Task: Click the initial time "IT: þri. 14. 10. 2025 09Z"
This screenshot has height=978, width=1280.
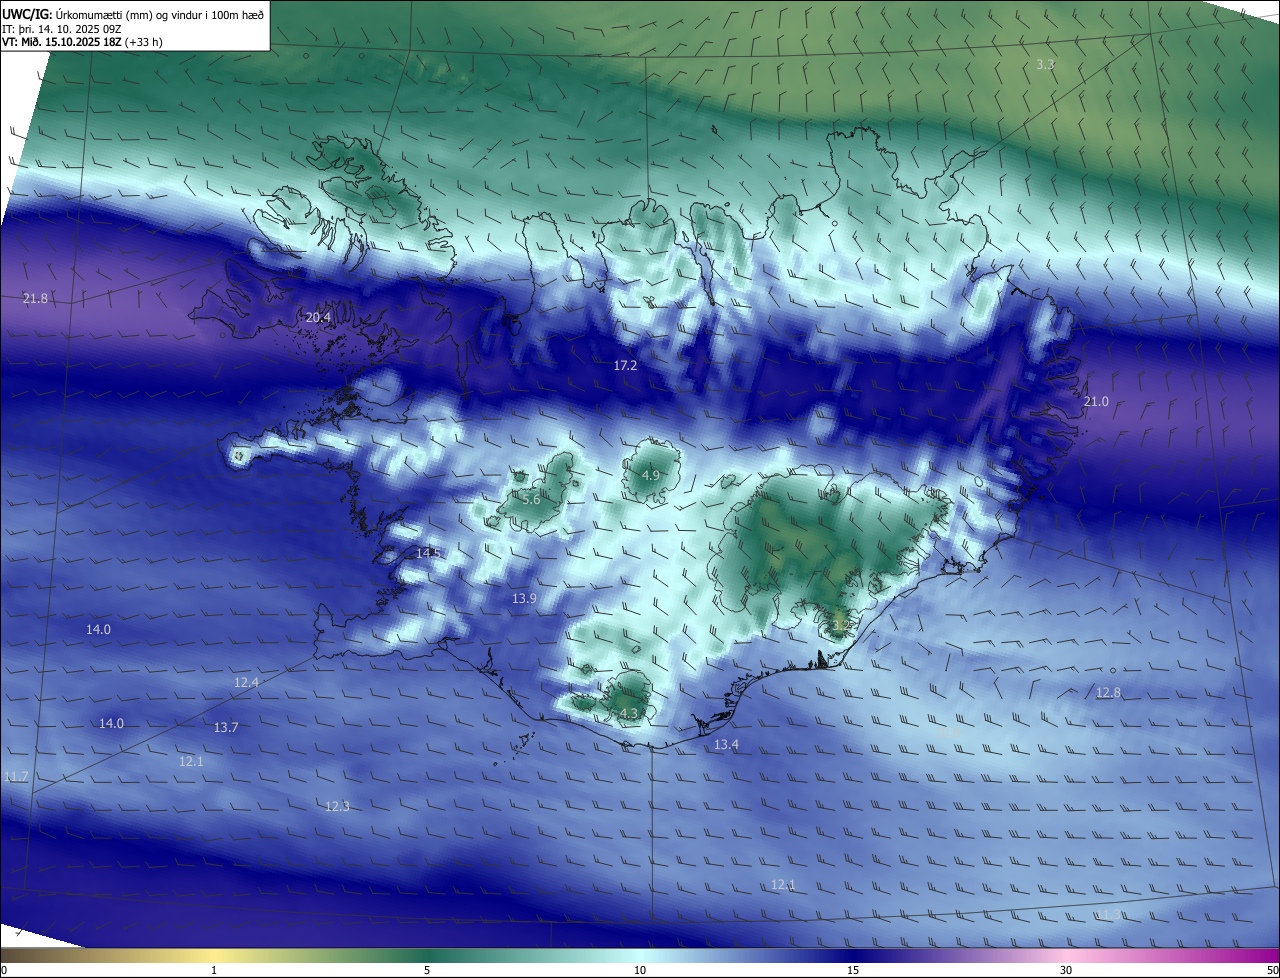Action: [x=63, y=29]
